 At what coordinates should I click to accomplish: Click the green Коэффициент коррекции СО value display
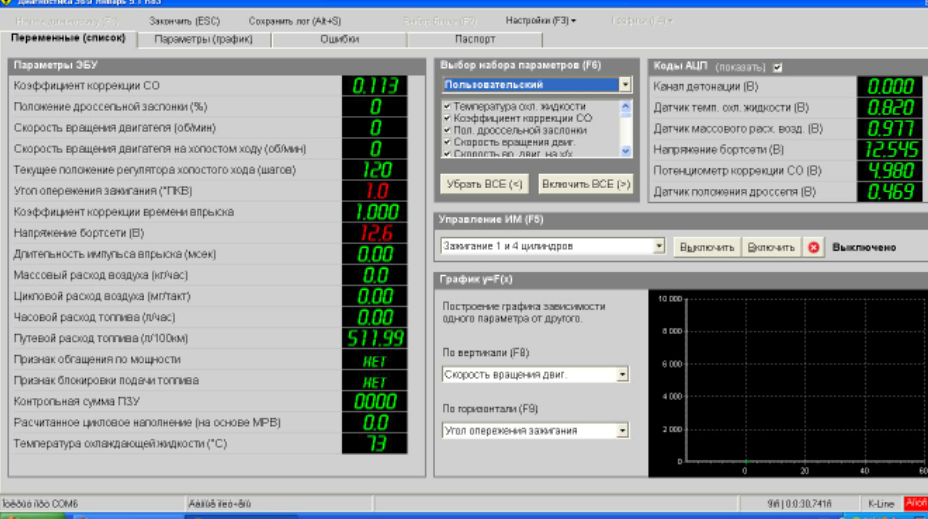(x=376, y=86)
